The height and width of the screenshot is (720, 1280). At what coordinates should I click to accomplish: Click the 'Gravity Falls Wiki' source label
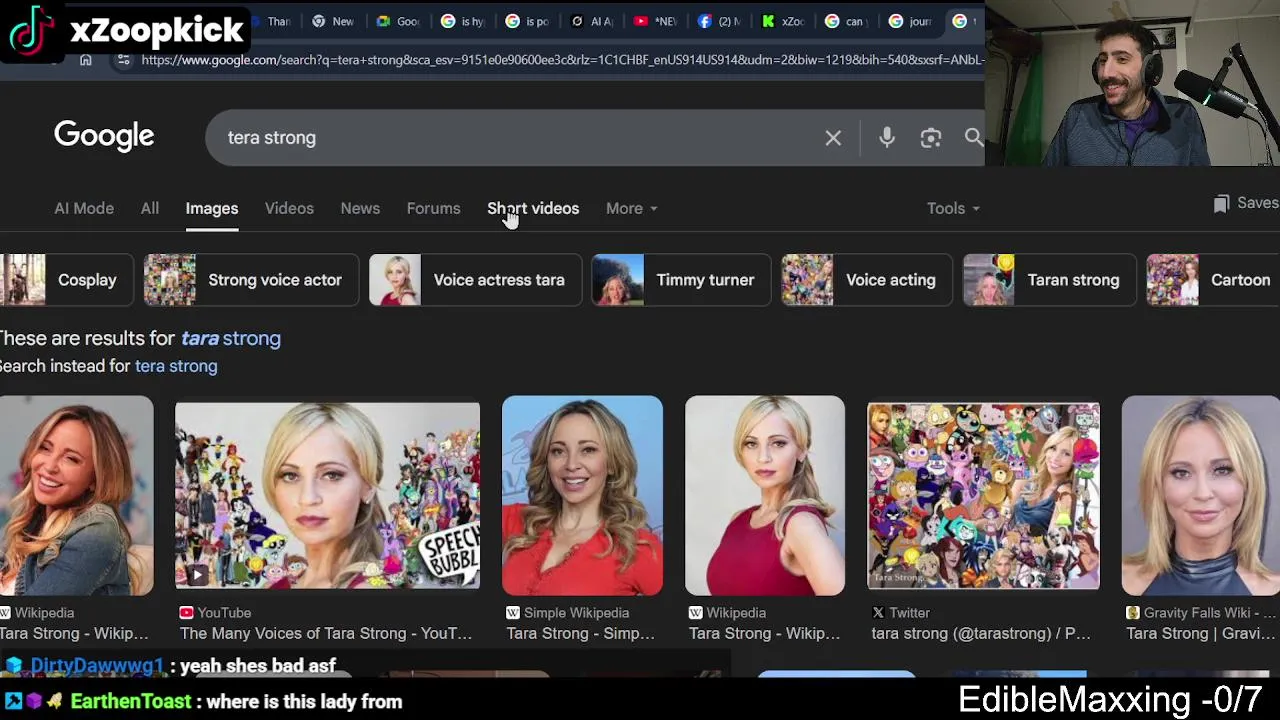(x=1210, y=612)
